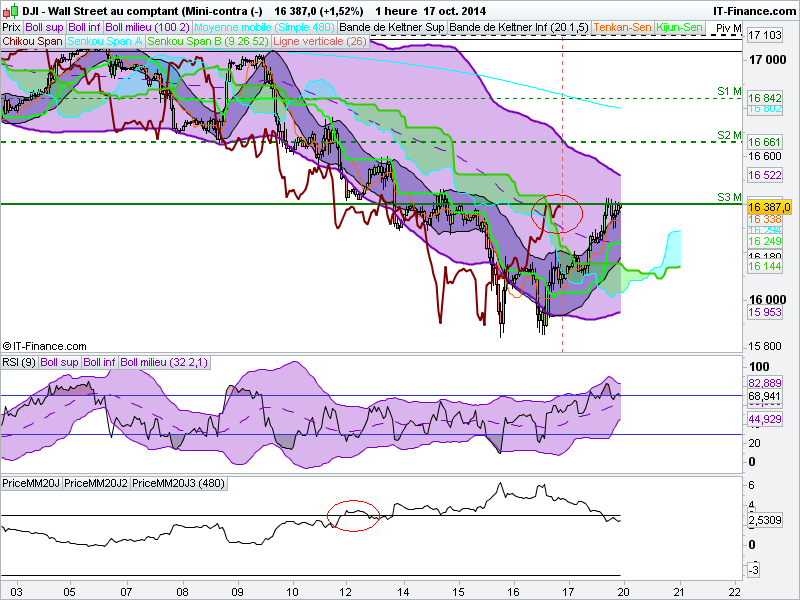Click the Bande de Keltner Sup label
Viewport: 800px width, 600px height.
click(392, 28)
